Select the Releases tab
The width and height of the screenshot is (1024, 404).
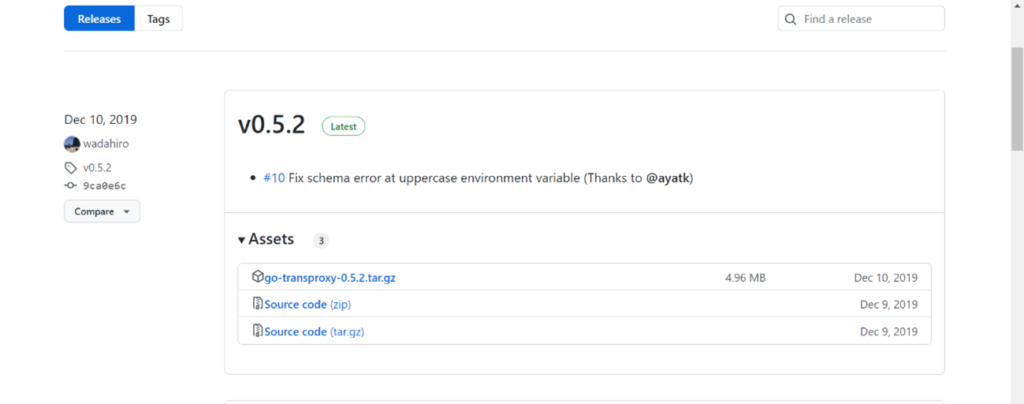click(99, 19)
